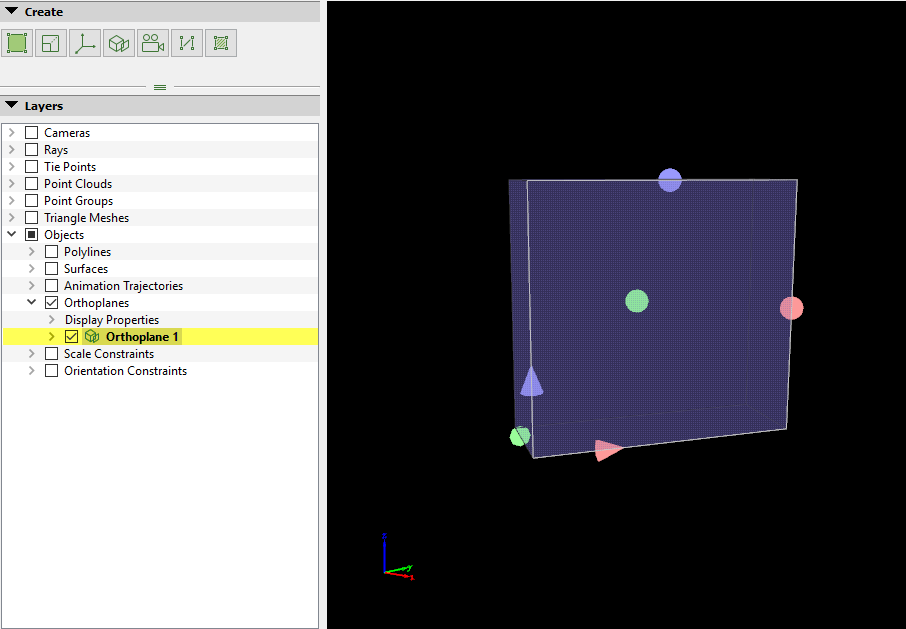906x629 pixels.
Task: Click the green center sphere handle on orthoplane
Action: [637, 301]
